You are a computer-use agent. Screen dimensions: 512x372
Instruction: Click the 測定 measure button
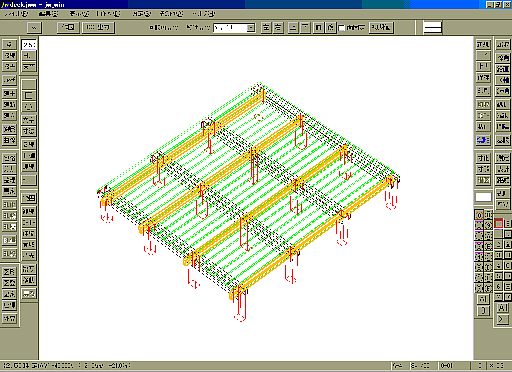(x=502, y=158)
